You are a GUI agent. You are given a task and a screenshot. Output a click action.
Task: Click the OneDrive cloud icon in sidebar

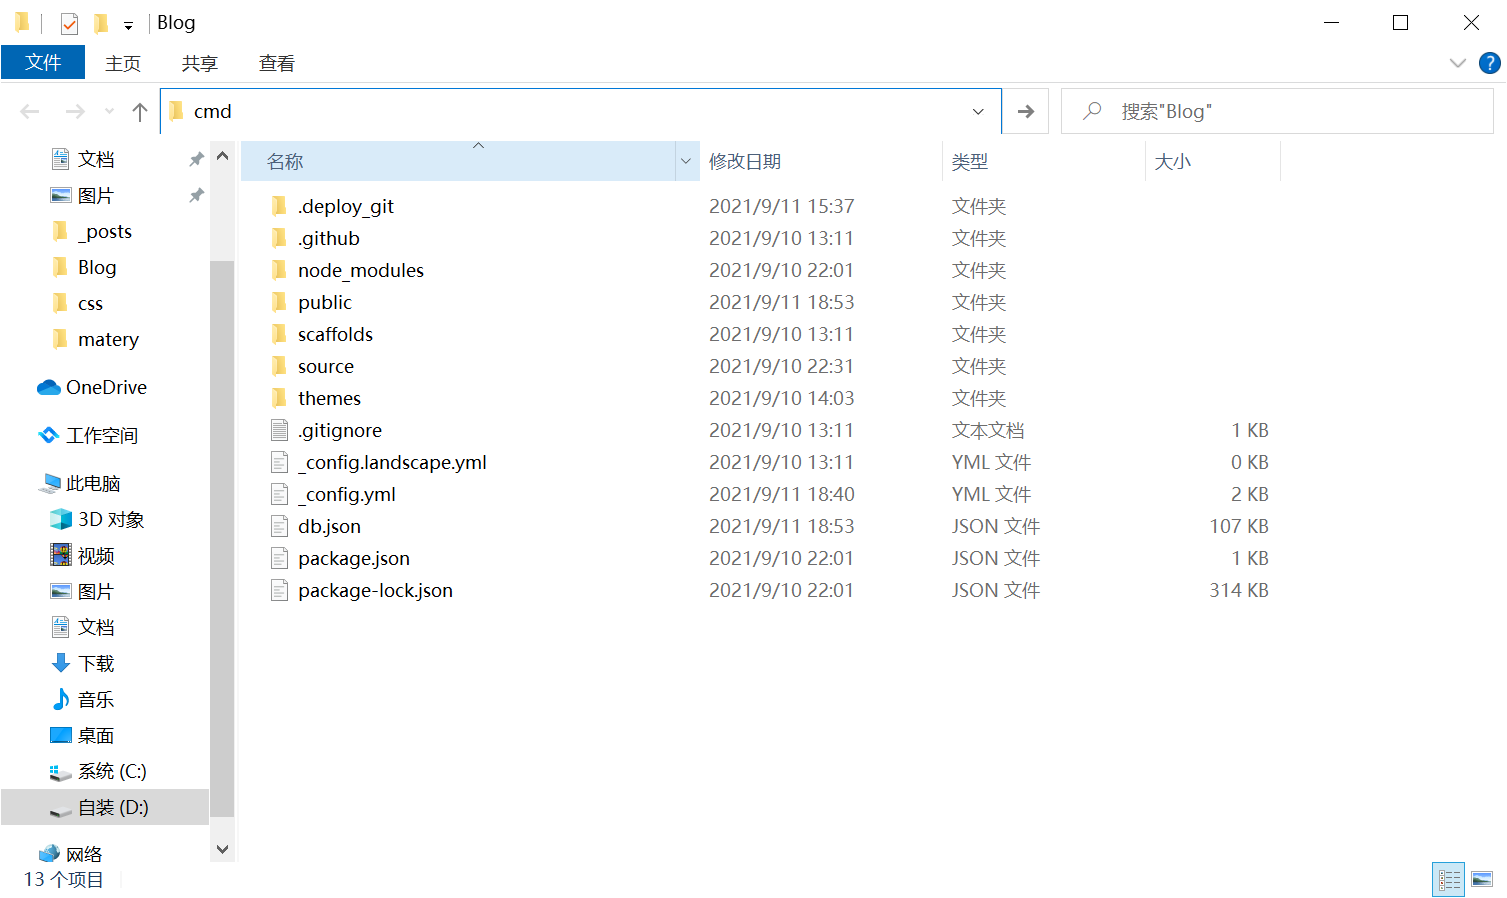click(49, 388)
